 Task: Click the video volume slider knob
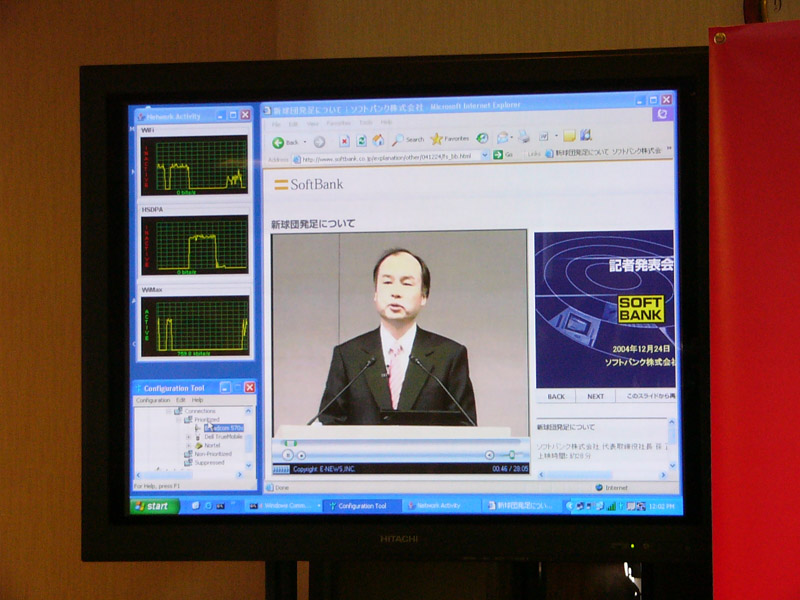click(x=512, y=455)
